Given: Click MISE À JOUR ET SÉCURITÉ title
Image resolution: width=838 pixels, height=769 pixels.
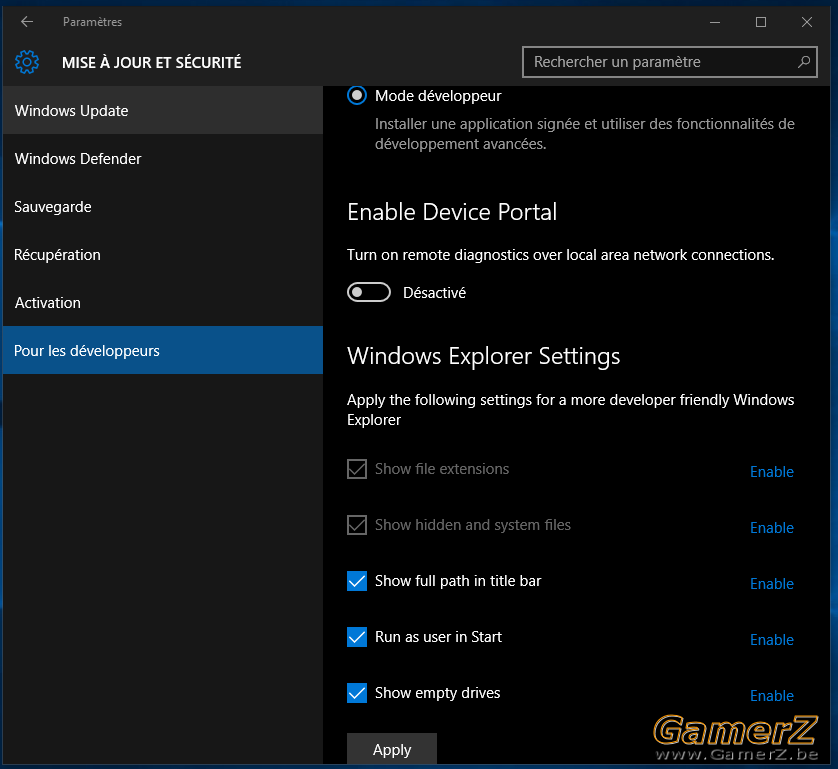Looking at the screenshot, I should 152,63.
